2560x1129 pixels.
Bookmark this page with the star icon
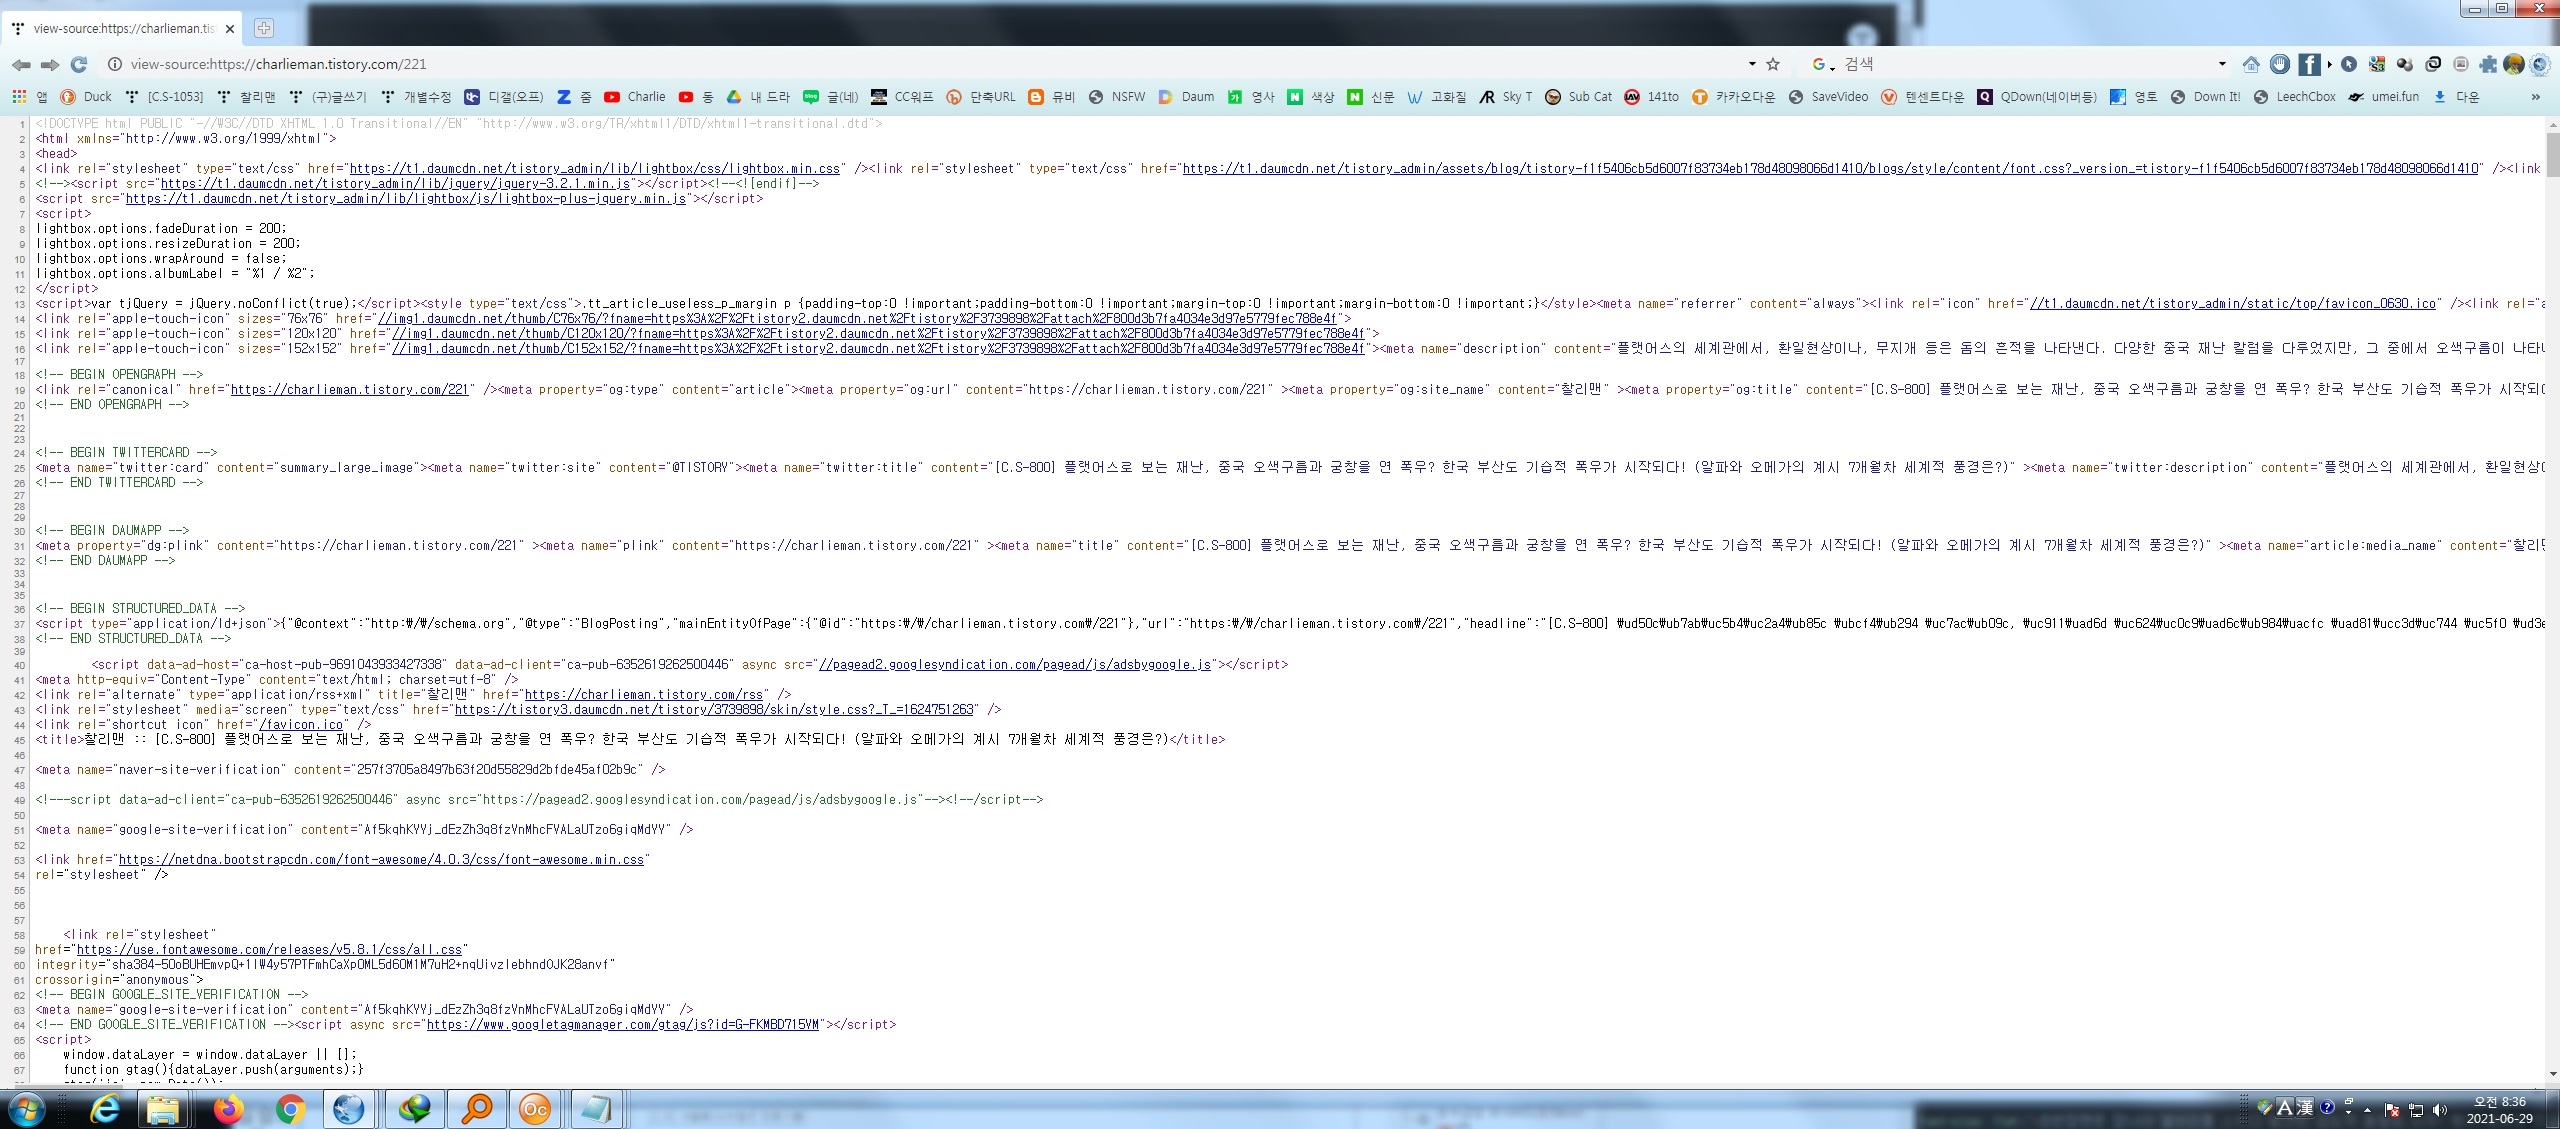pyautogui.click(x=1773, y=64)
